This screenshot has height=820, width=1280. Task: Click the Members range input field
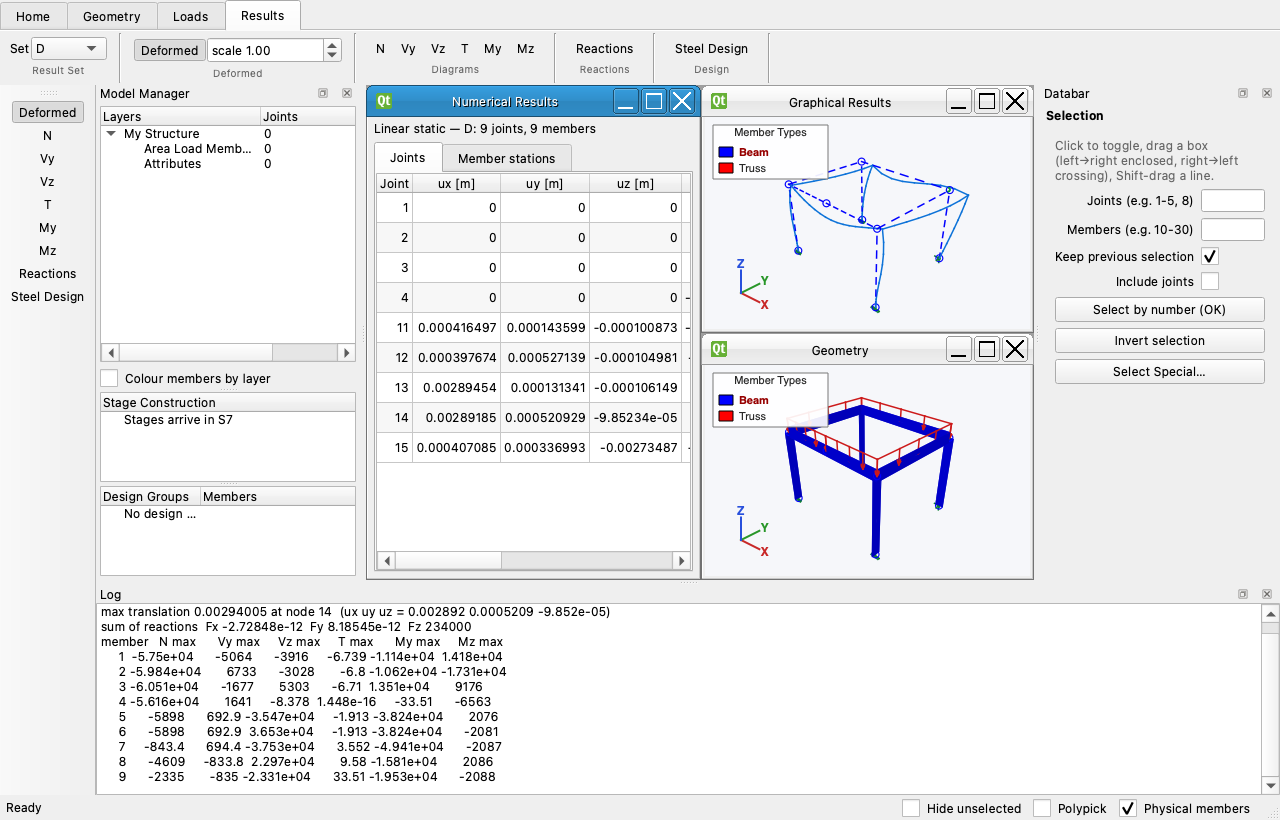(x=1232, y=230)
